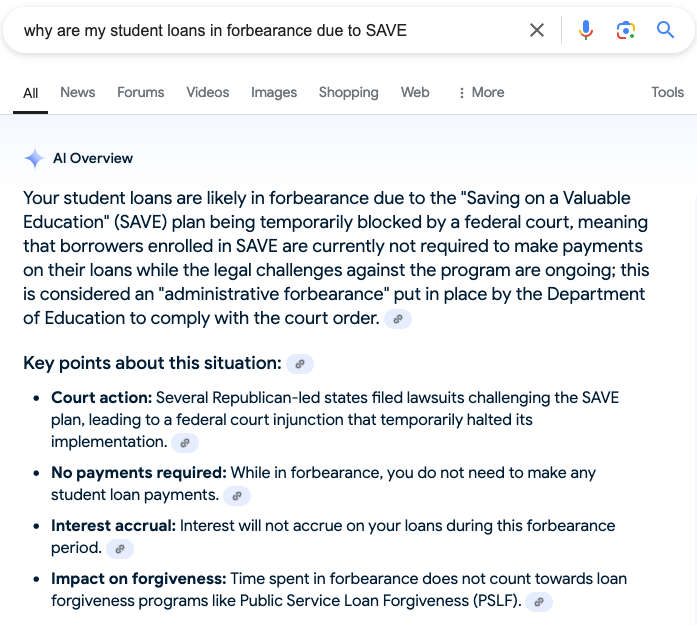Select the Web tab
This screenshot has height=625, width=697.
point(415,92)
